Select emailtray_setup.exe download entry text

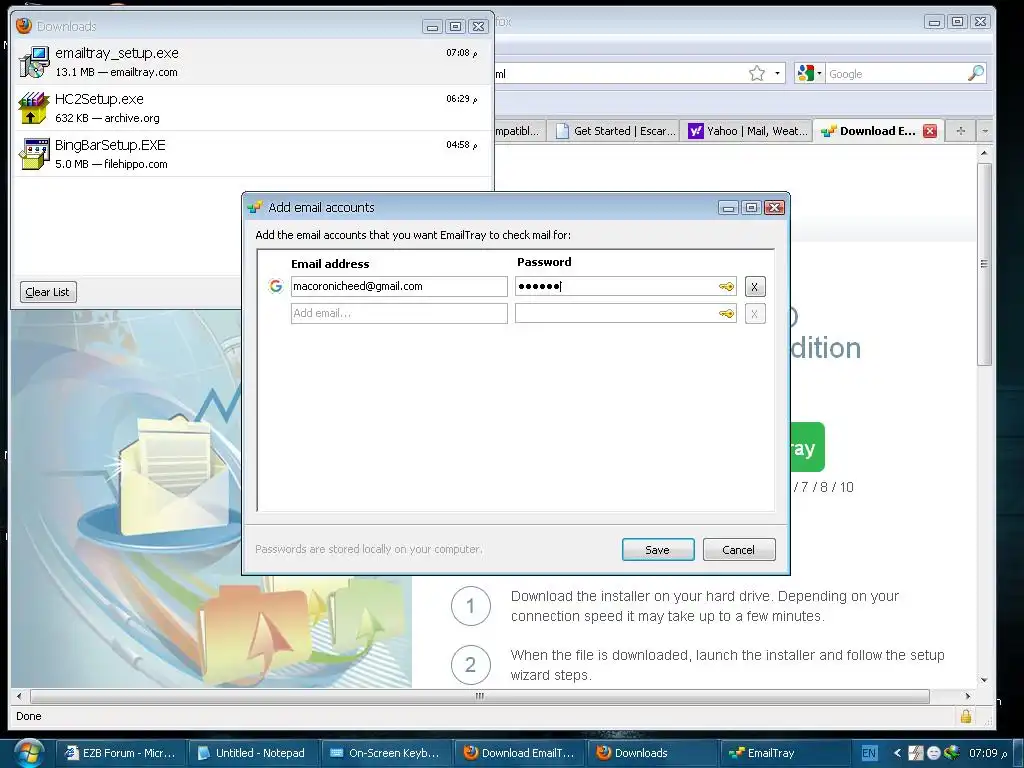tap(117, 53)
